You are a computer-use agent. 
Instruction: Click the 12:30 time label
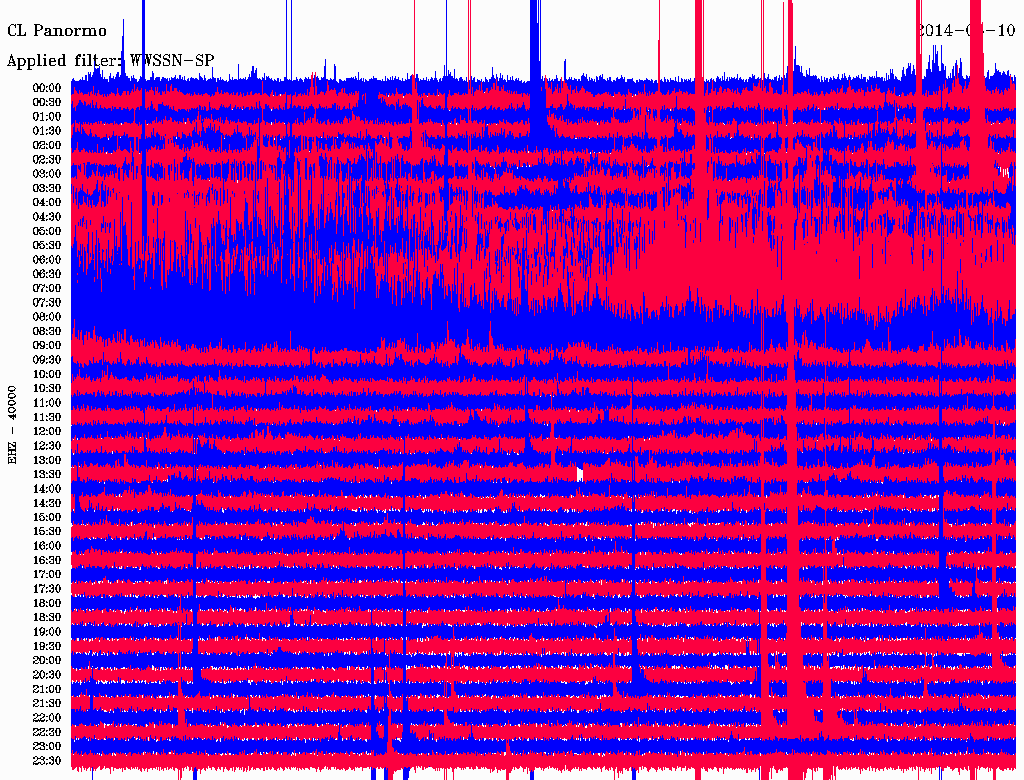point(47,446)
